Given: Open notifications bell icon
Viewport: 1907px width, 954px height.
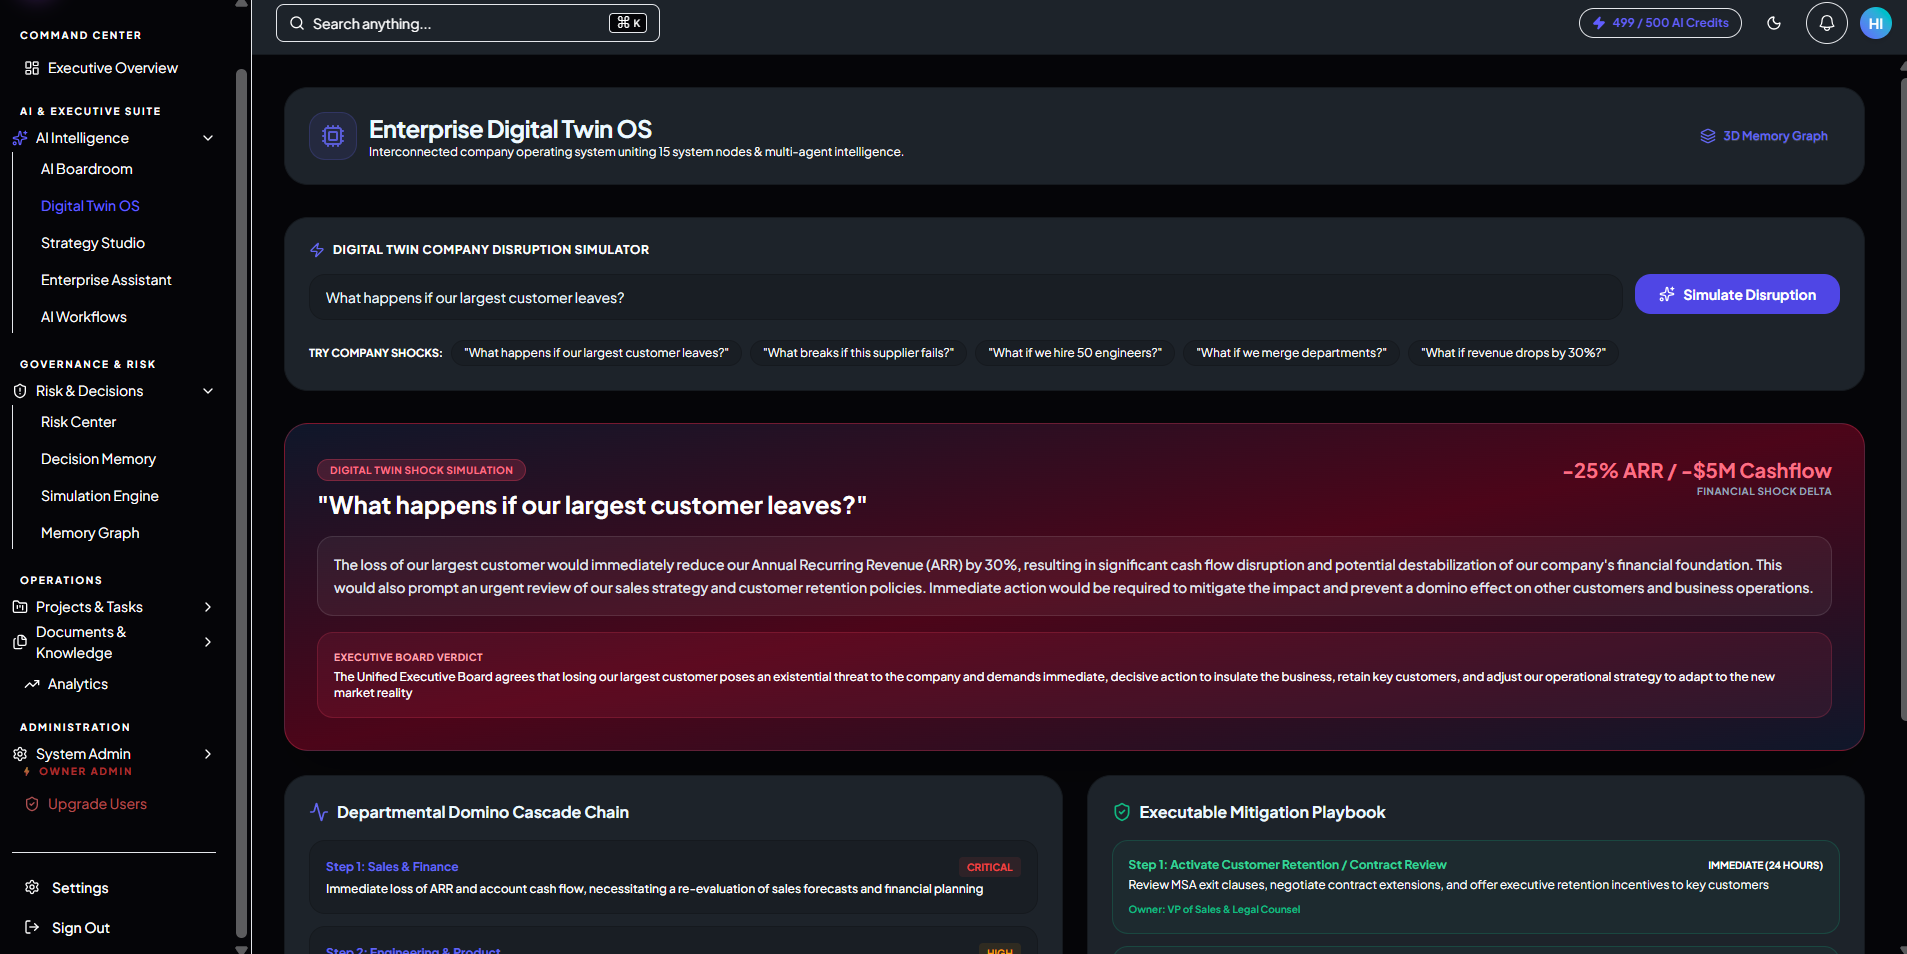Looking at the screenshot, I should tap(1827, 23).
